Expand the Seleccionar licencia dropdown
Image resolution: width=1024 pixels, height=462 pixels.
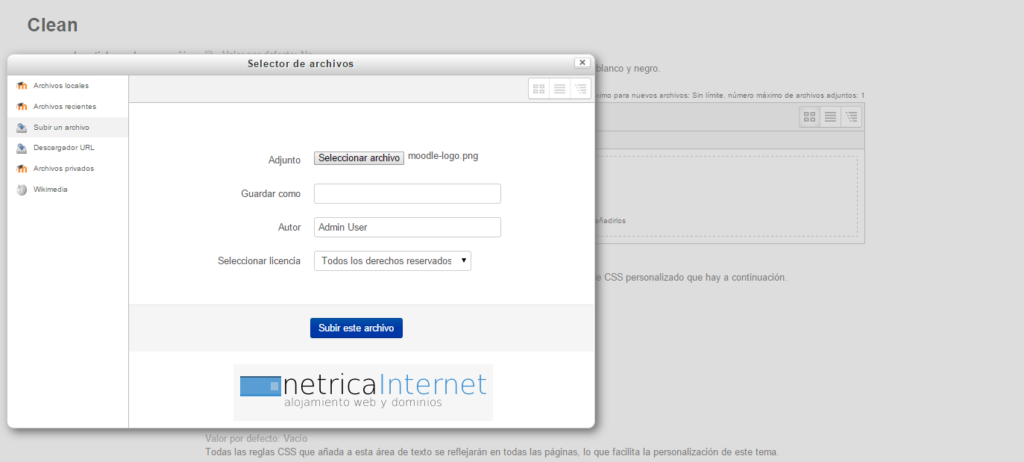[x=392, y=261]
